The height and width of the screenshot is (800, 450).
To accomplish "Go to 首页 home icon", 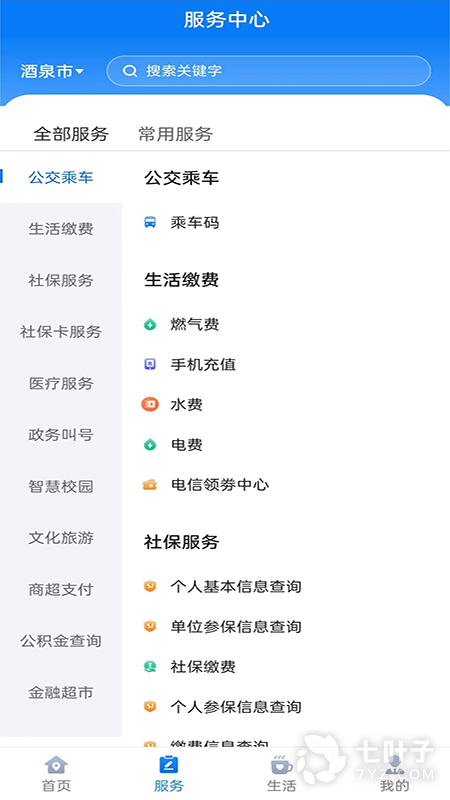I will (x=56, y=765).
